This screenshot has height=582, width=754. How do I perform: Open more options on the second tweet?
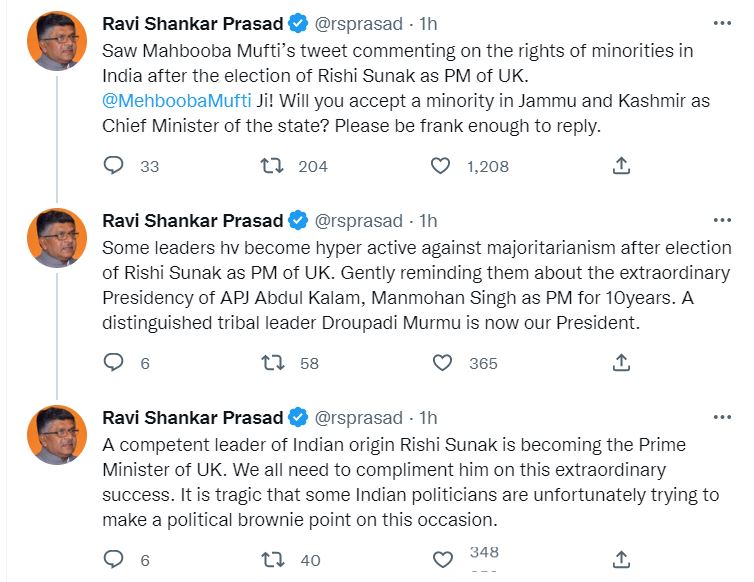pyautogui.click(x=721, y=219)
